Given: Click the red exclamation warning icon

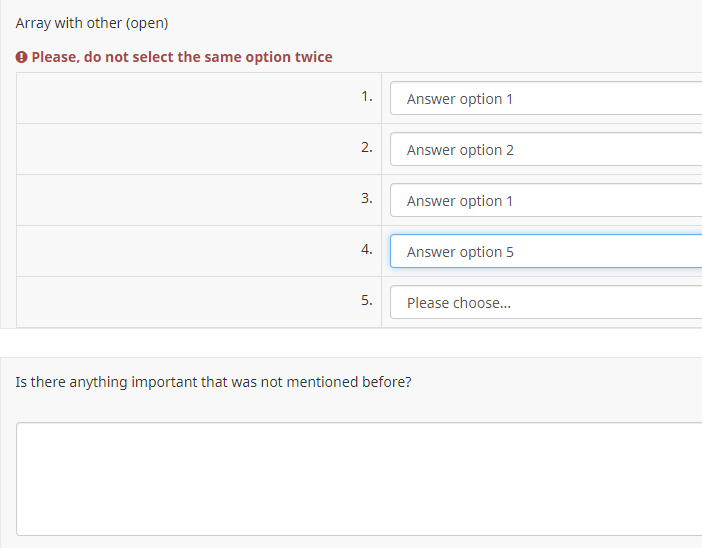Looking at the screenshot, I should click(x=22, y=57).
